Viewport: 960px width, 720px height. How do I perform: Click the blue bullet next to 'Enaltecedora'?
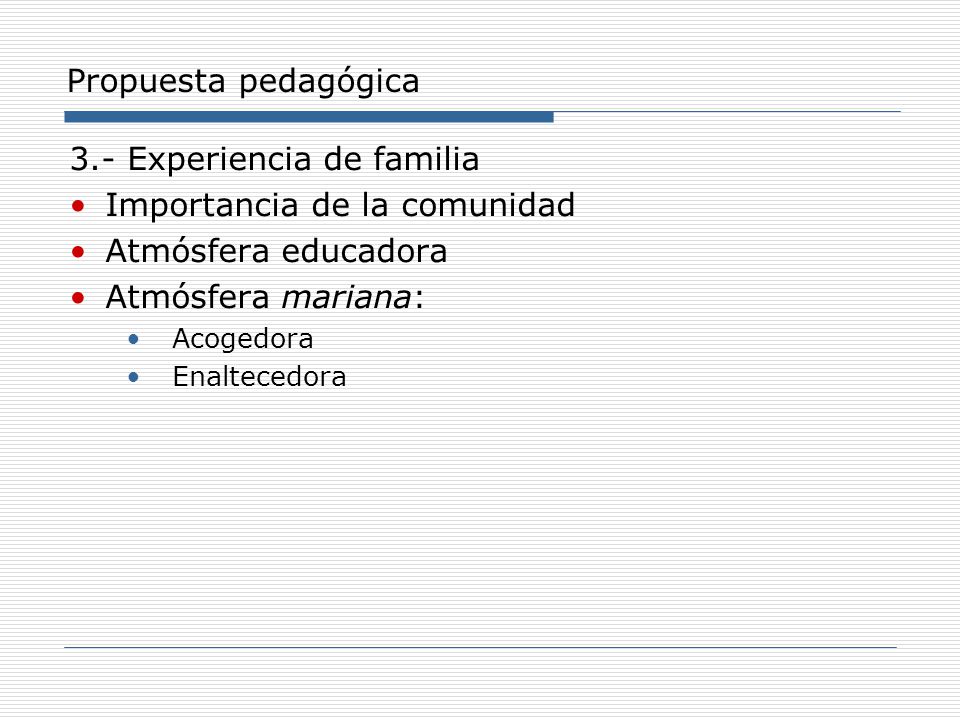coord(133,377)
